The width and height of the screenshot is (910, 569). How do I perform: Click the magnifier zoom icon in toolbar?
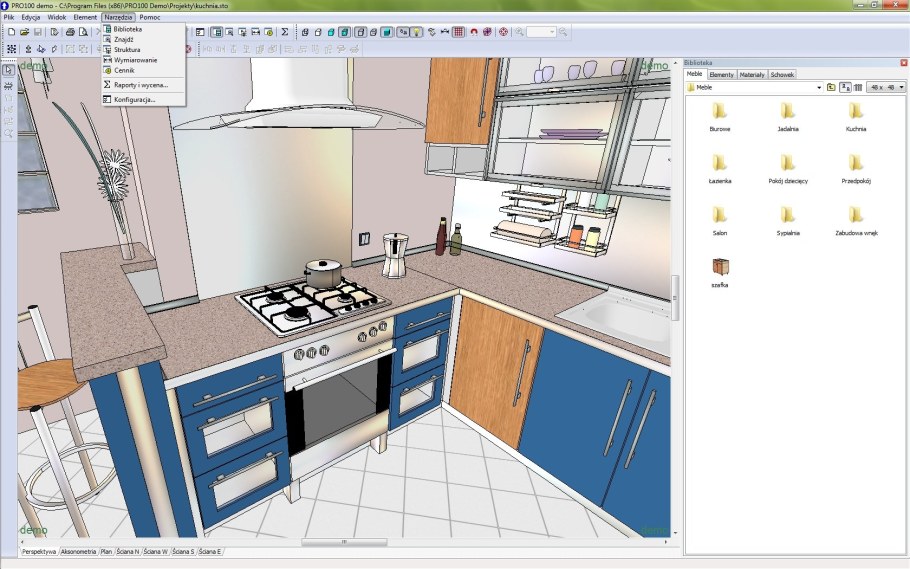pyautogui.click(x=520, y=32)
